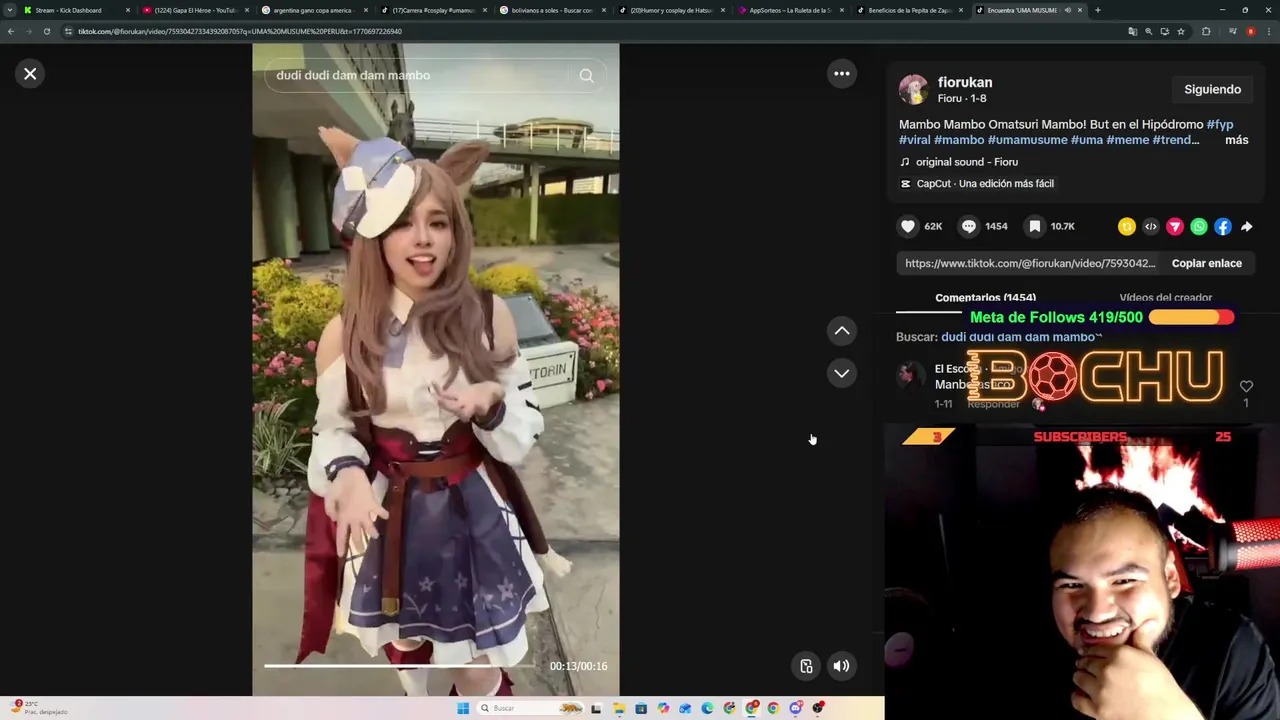1280x720 pixels.
Task: Go to previous video with up chevron
Action: [x=842, y=331]
